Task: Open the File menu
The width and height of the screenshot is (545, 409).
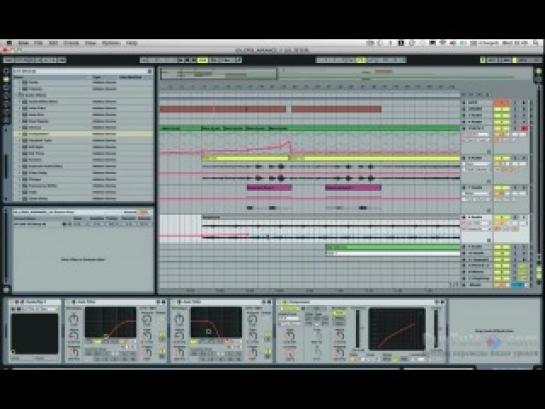Action: [38, 43]
